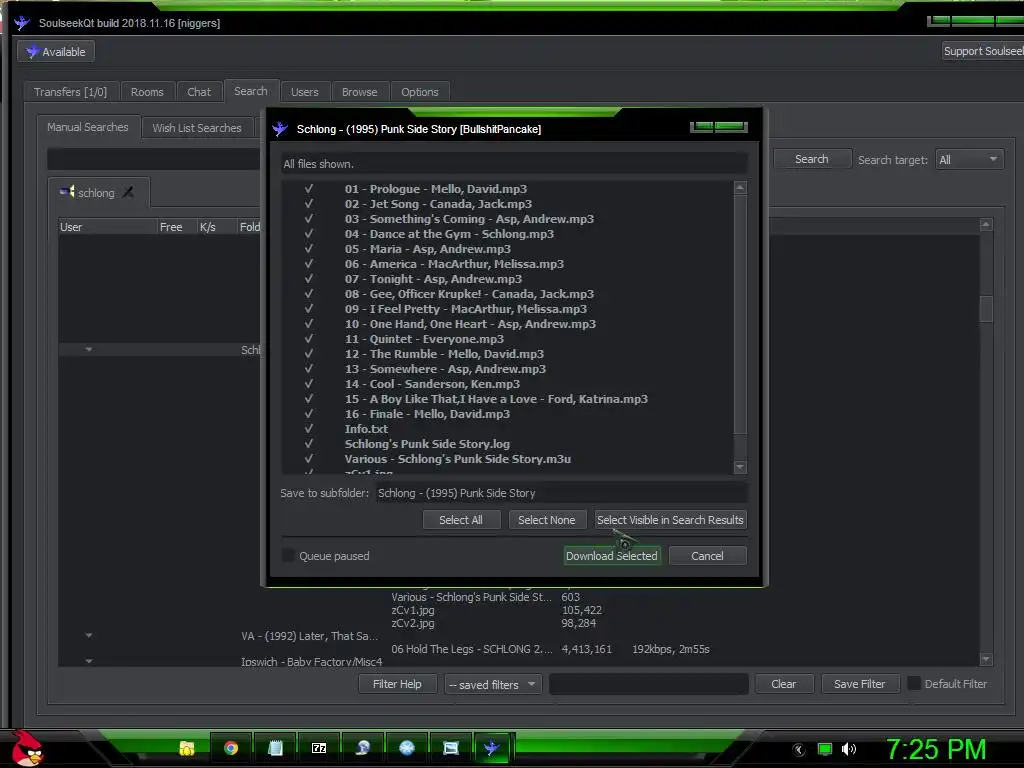This screenshot has width=1024, height=768.
Task: Switch to the Transfers [1/0] tab
Action: coord(71,92)
